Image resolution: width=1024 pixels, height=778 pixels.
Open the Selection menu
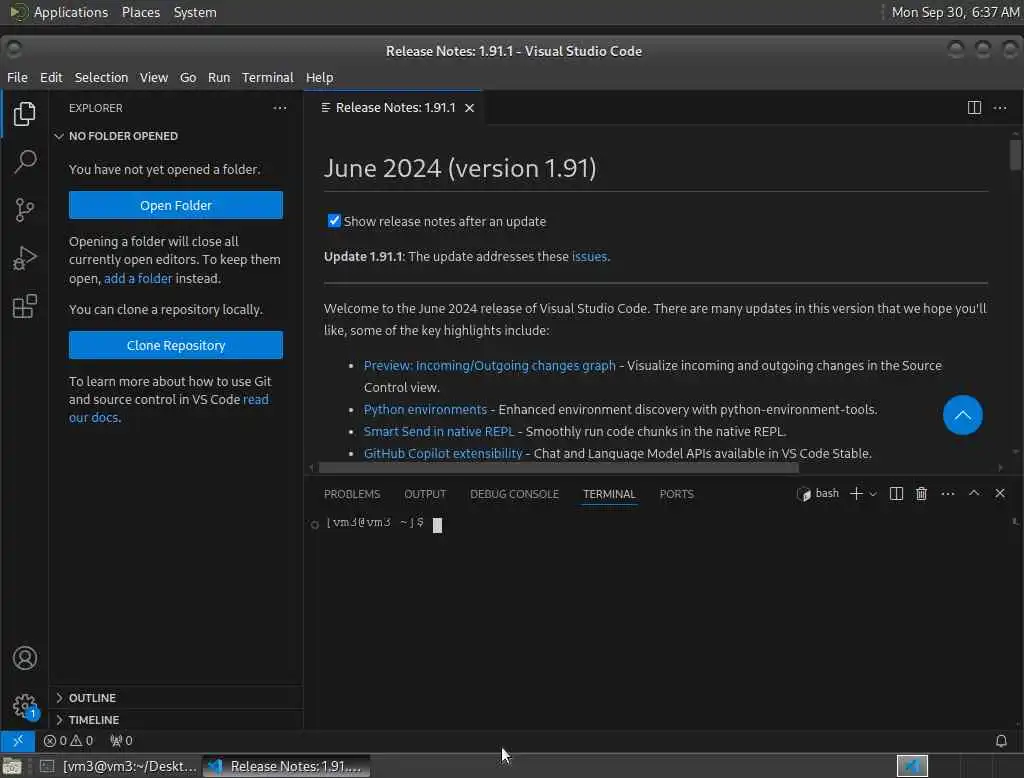101,77
